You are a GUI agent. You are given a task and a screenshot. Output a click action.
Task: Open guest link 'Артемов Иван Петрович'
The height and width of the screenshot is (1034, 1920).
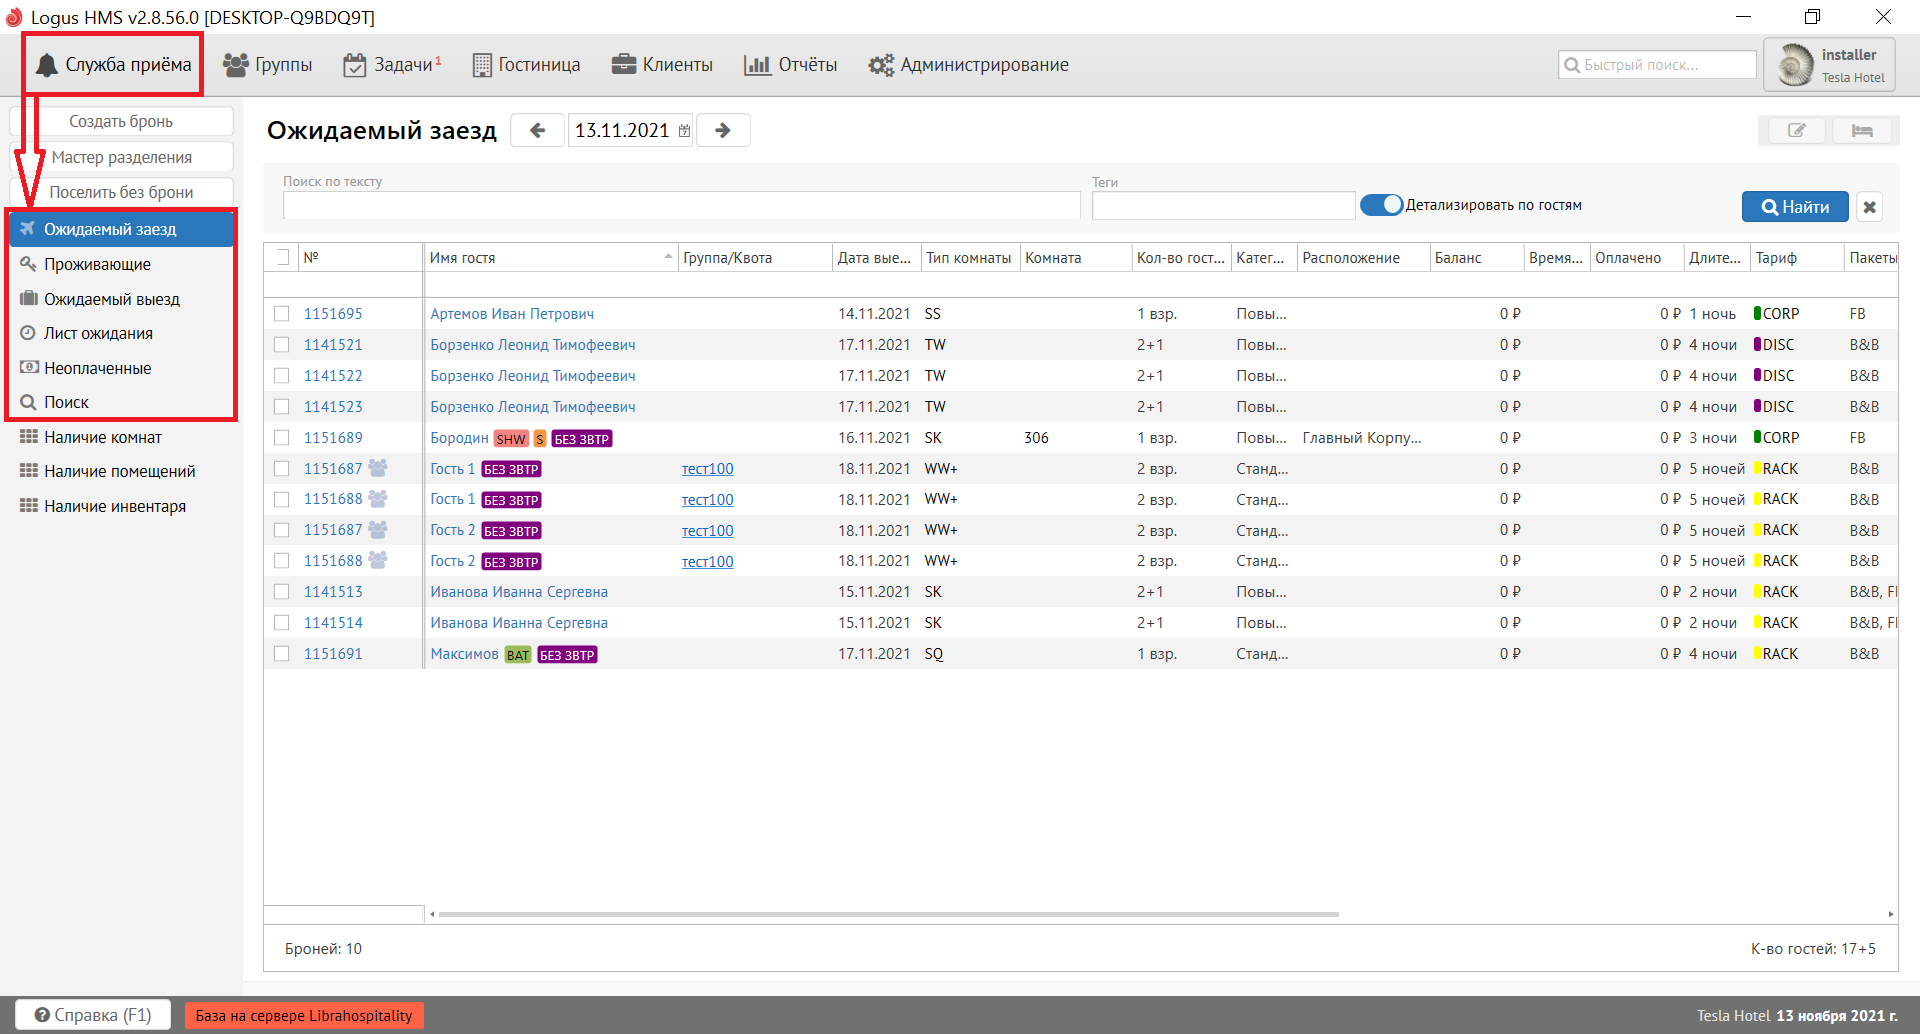tap(512, 314)
